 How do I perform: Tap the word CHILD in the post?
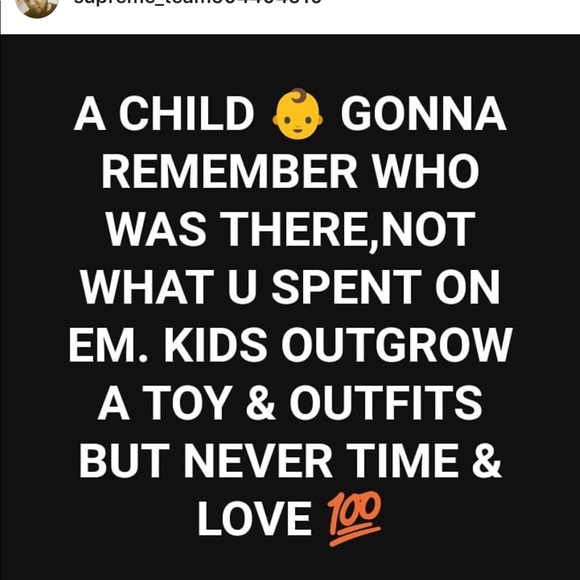(x=186, y=114)
